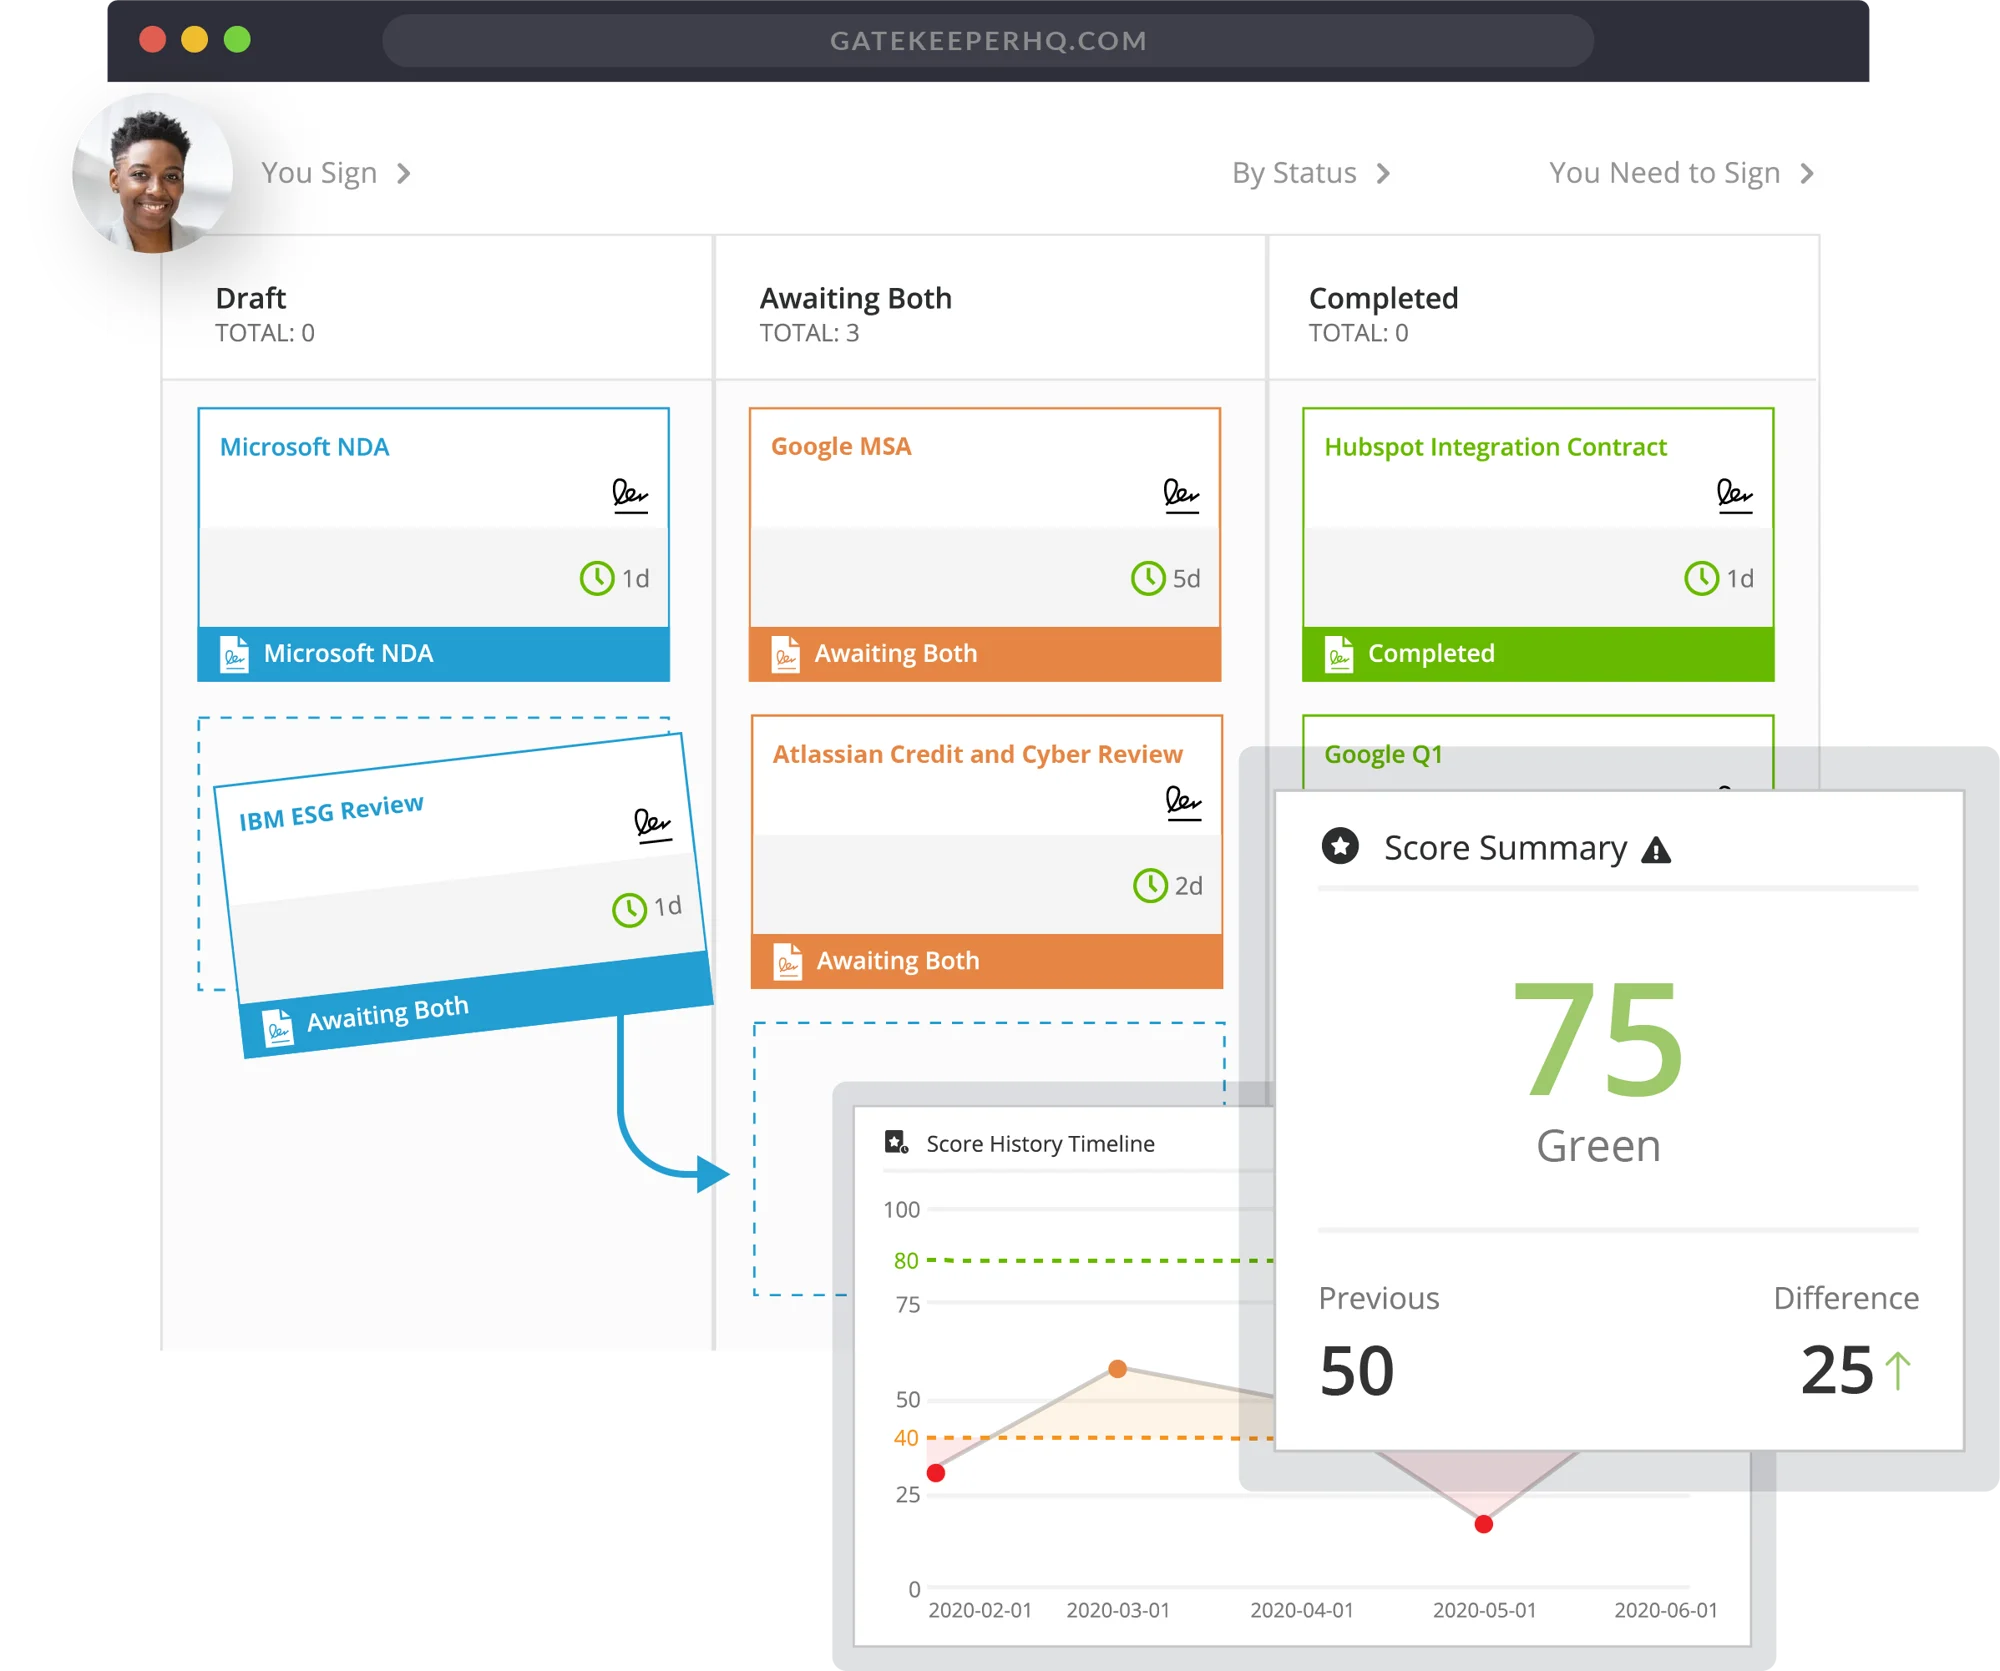Expand You Need to Sign chevron
This screenshot has width=2000, height=1671.
point(1807,174)
